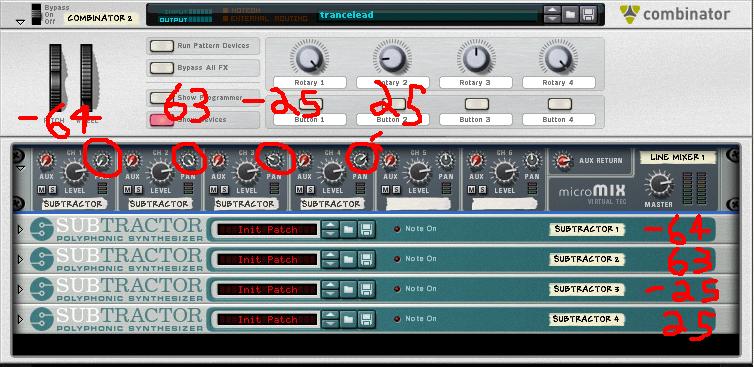Enable Run Pattern Devices
The width and height of the screenshot is (754, 367).
tap(162, 46)
